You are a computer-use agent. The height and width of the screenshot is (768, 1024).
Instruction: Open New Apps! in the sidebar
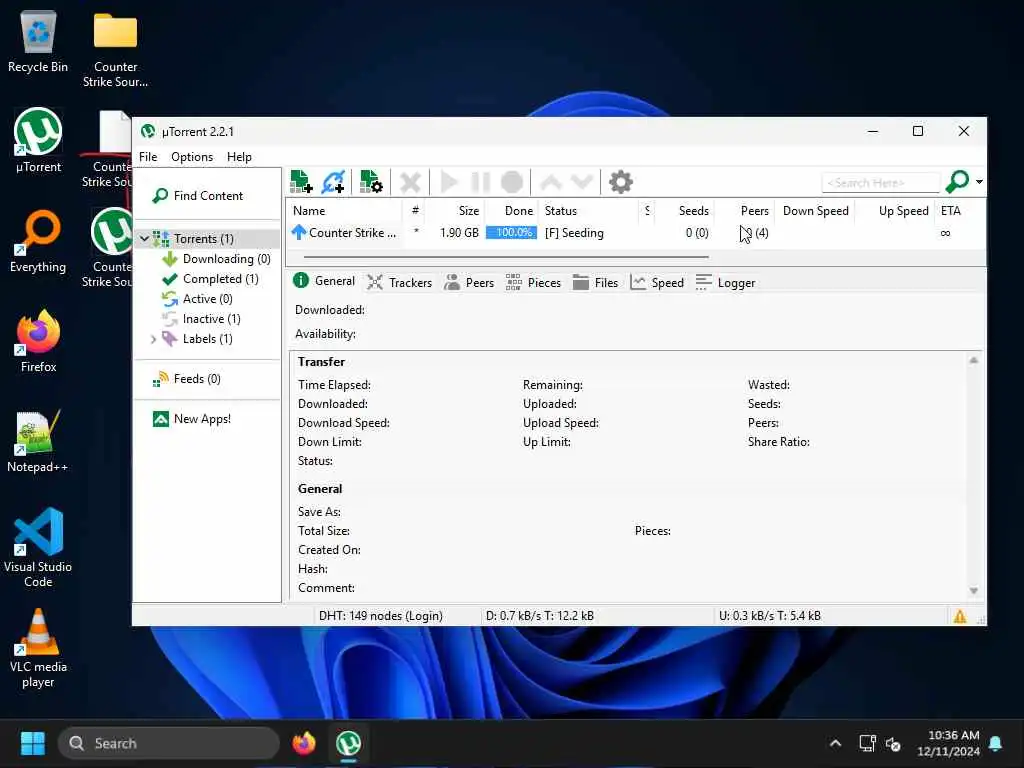coord(202,419)
